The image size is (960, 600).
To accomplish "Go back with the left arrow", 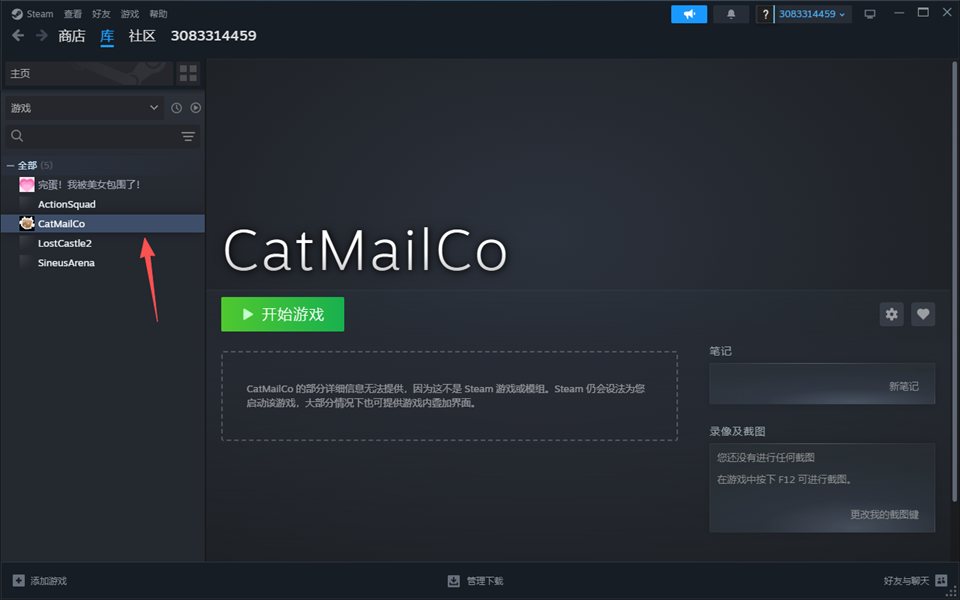I will pos(18,36).
